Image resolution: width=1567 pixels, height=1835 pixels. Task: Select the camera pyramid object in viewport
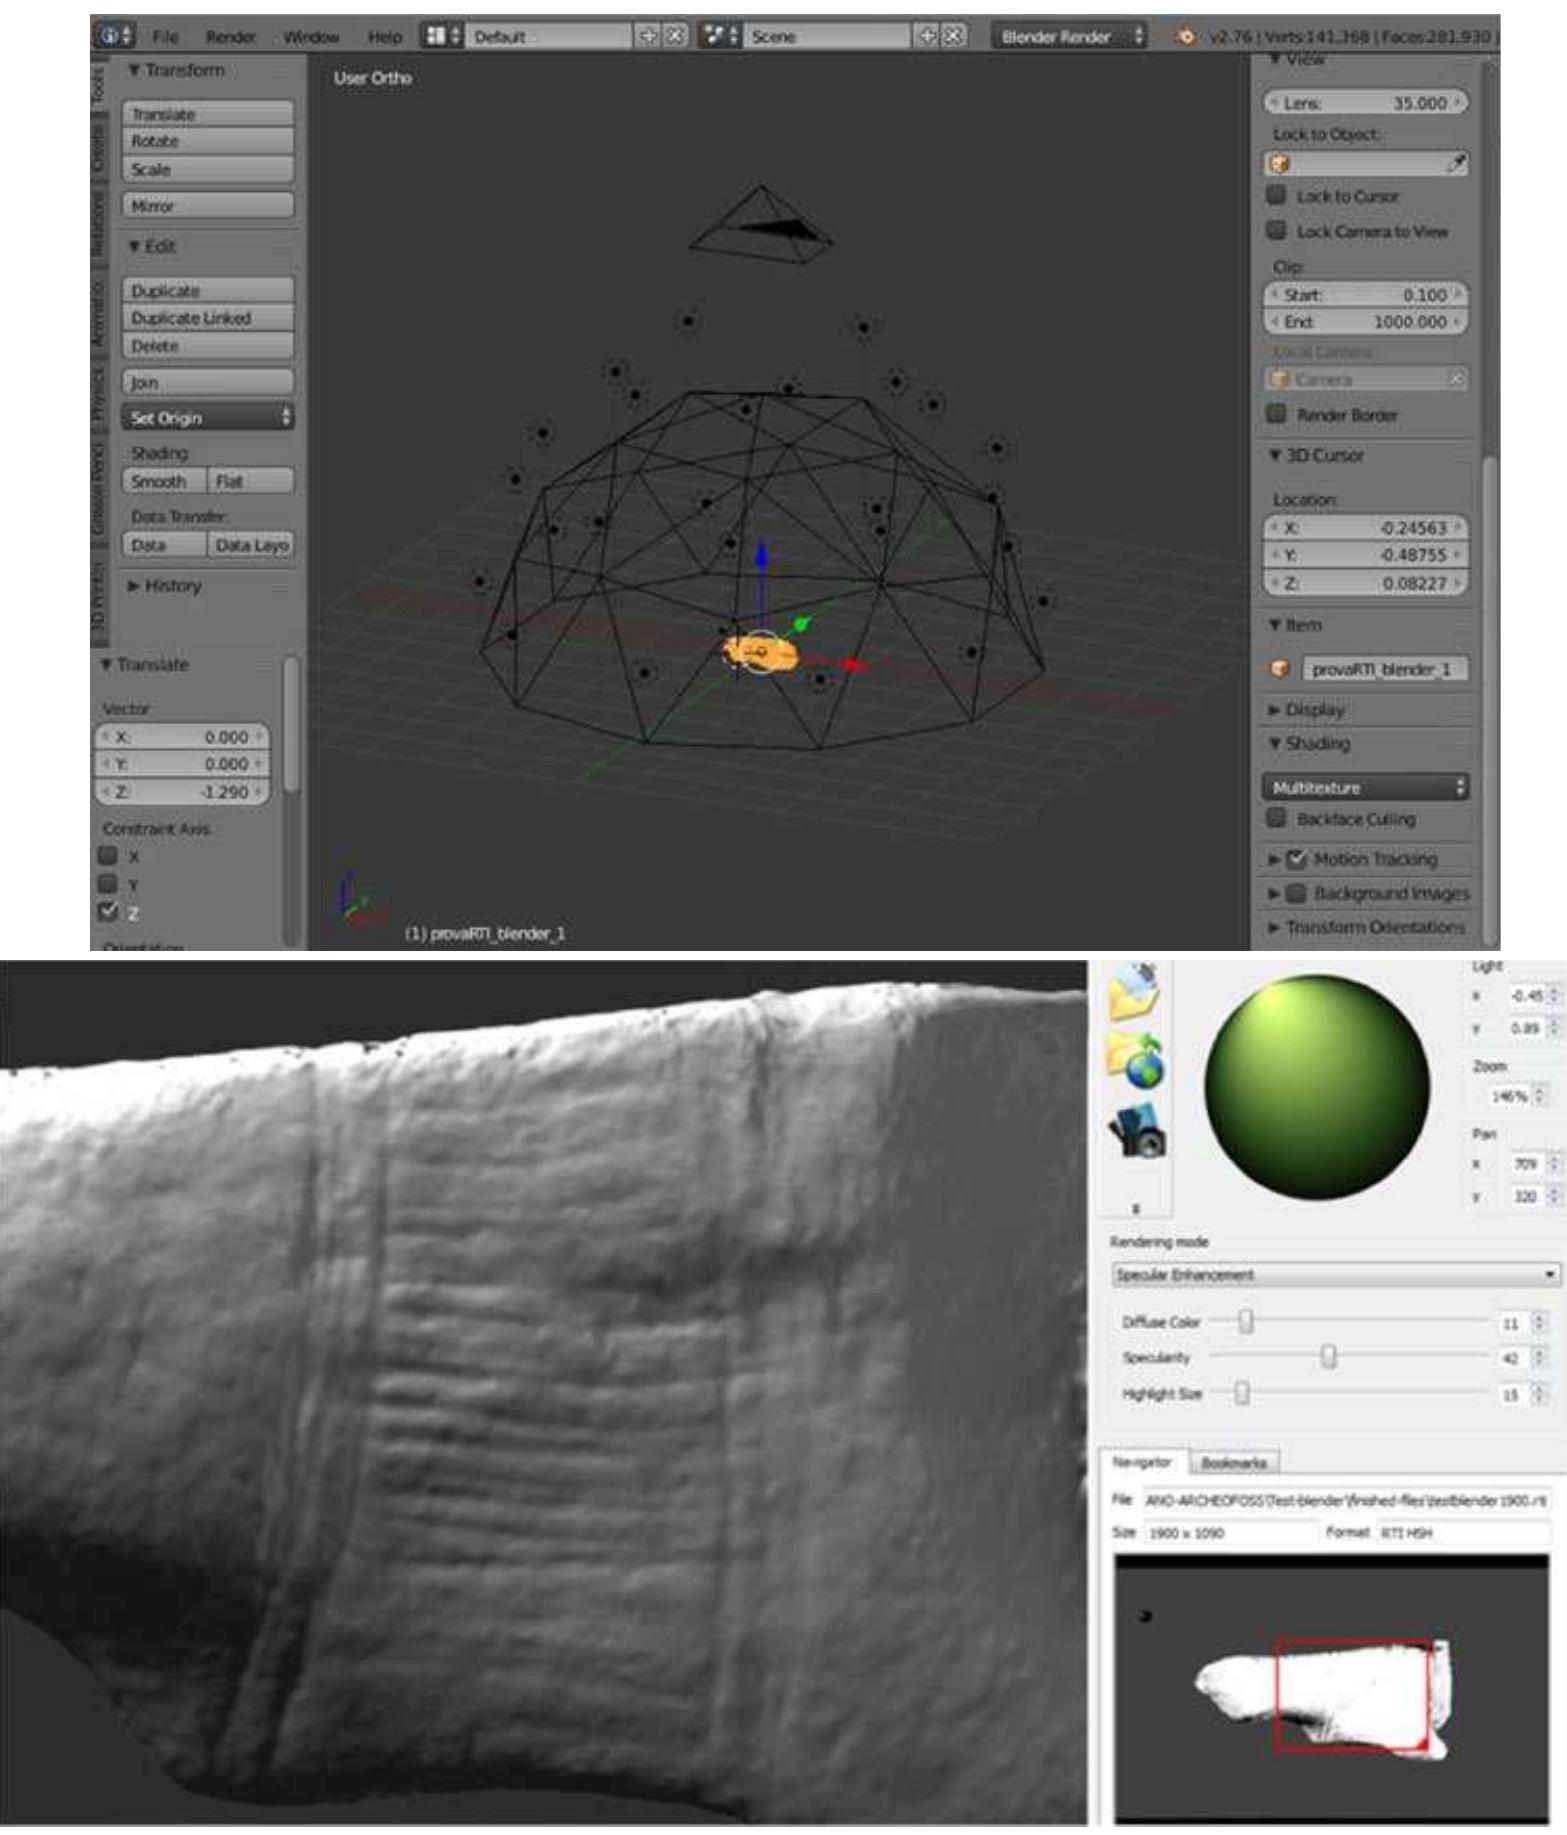pos(761,224)
